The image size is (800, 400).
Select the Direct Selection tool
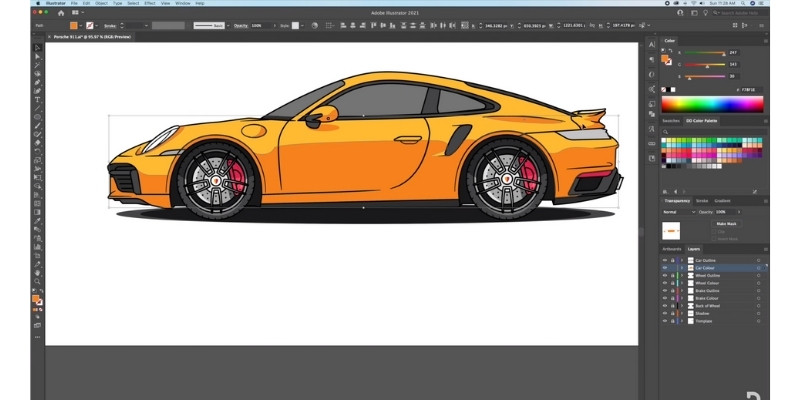37,56
